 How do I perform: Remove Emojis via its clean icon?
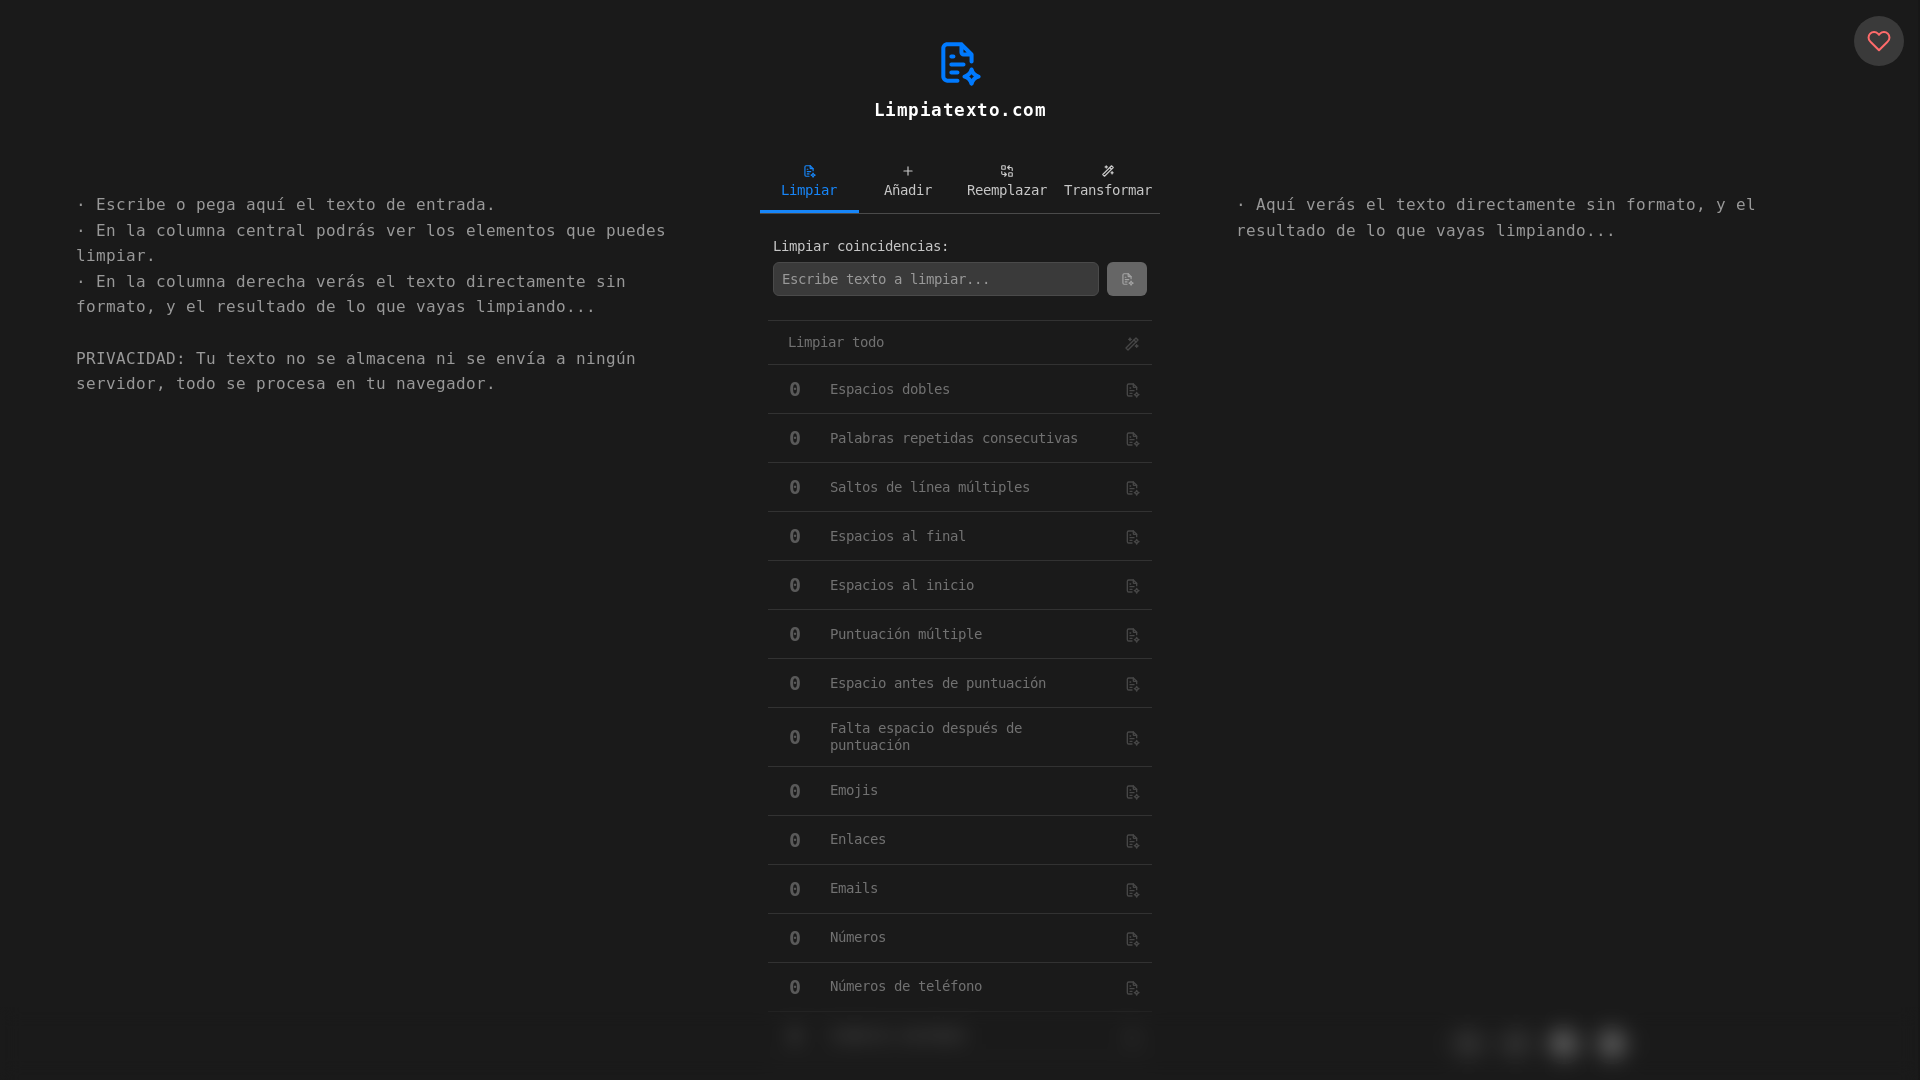1132,792
